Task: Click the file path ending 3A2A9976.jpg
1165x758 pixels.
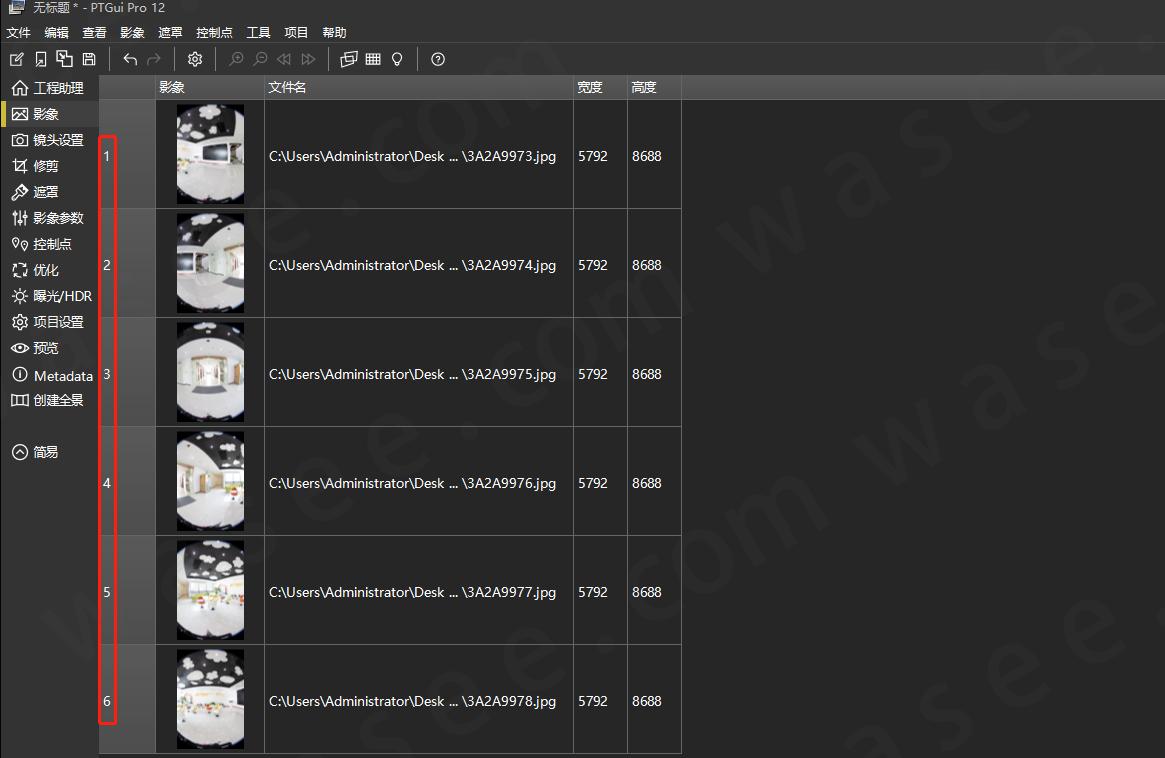Action: [x=412, y=483]
